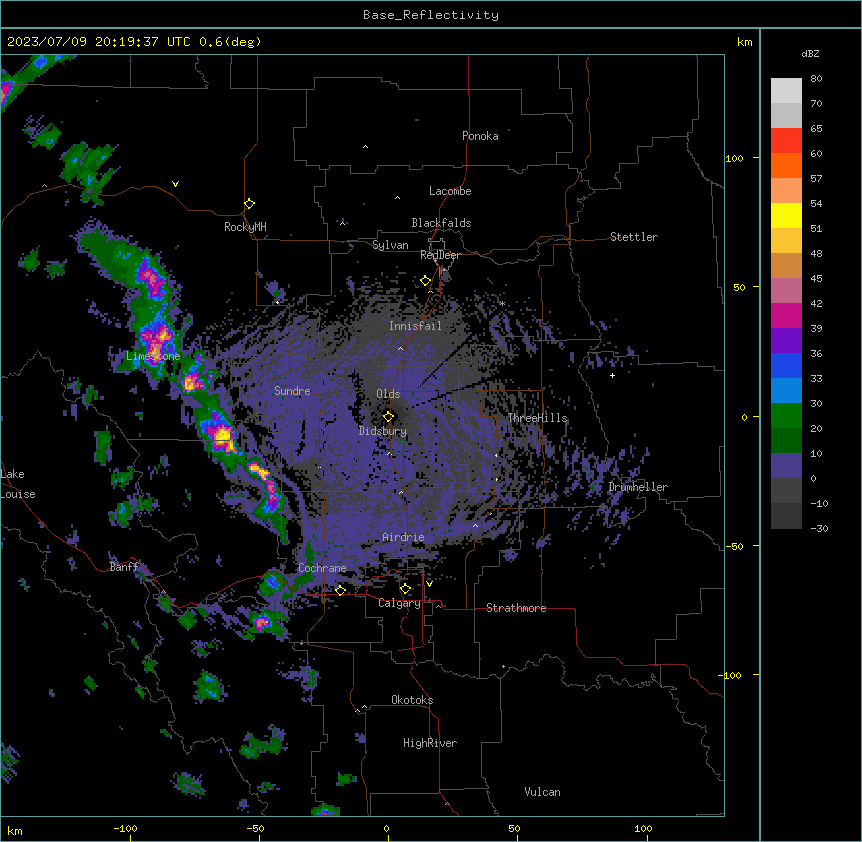
Task: Click the Didsbury label
Action: coord(383,431)
